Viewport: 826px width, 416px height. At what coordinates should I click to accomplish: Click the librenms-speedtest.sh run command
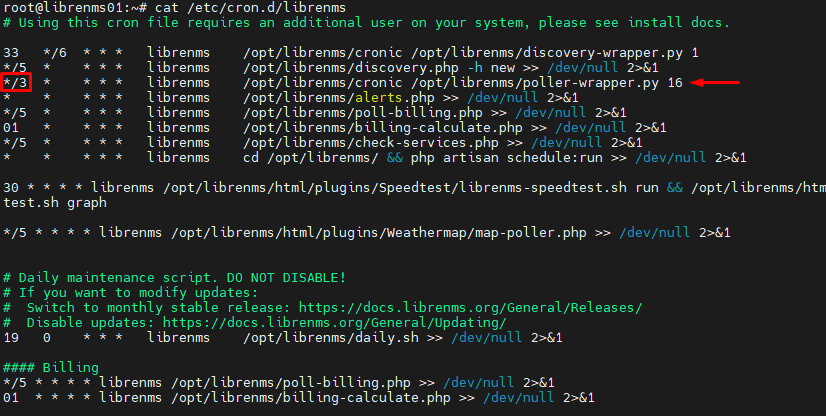coord(411,187)
